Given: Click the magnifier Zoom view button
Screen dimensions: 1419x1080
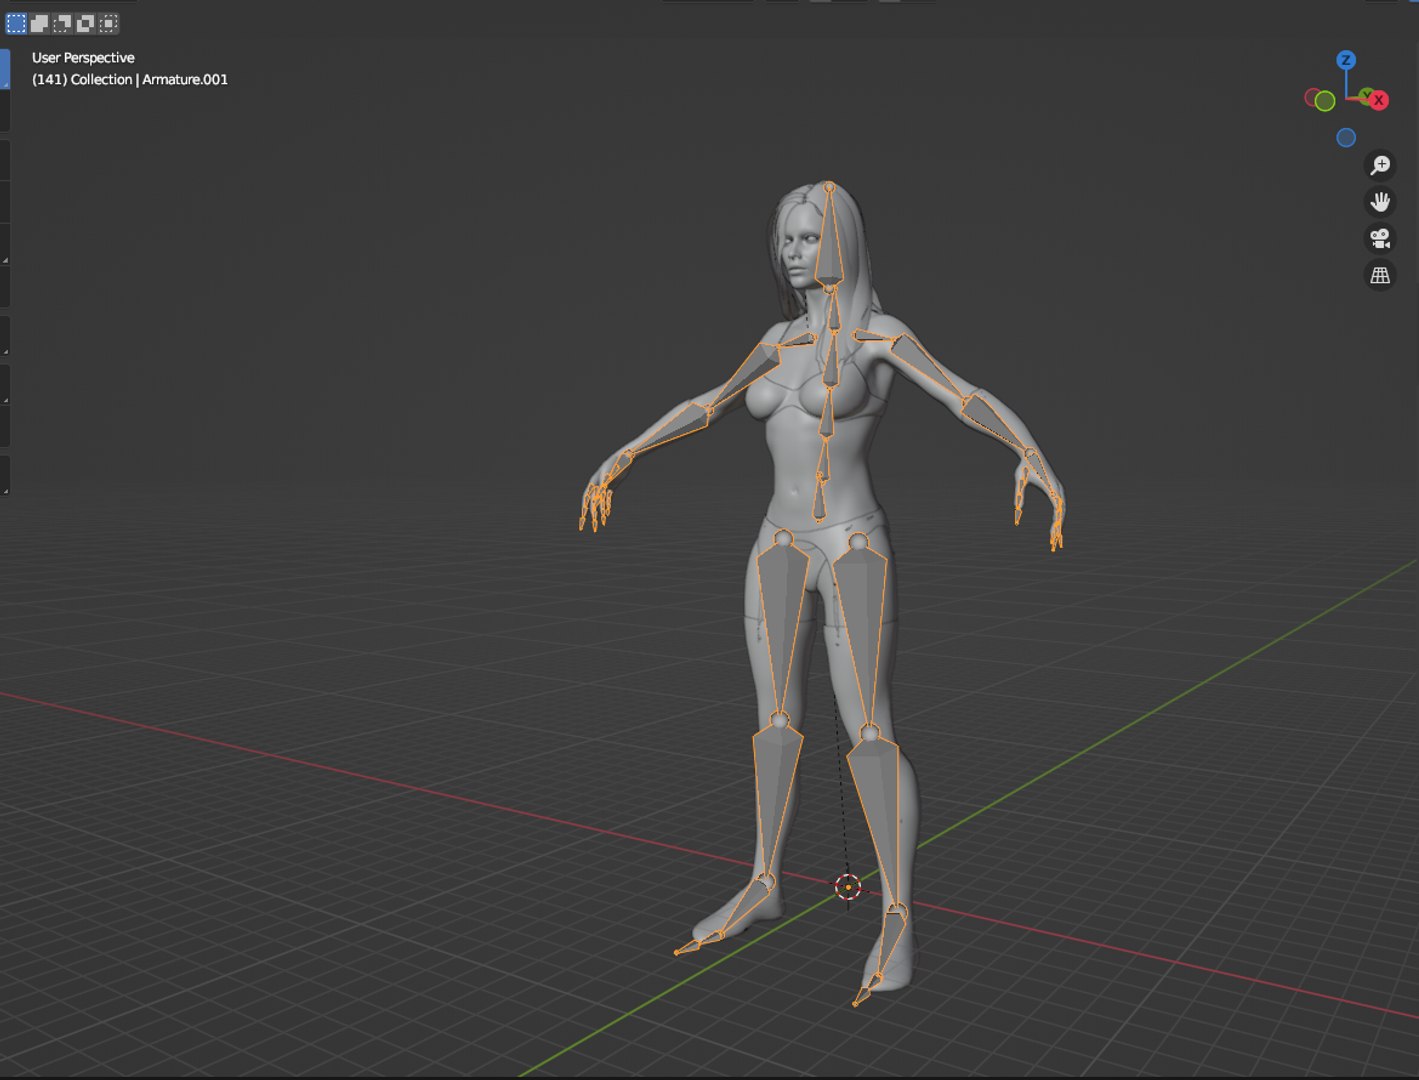Looking at the screenshot, I should (x=1380, y=165).
